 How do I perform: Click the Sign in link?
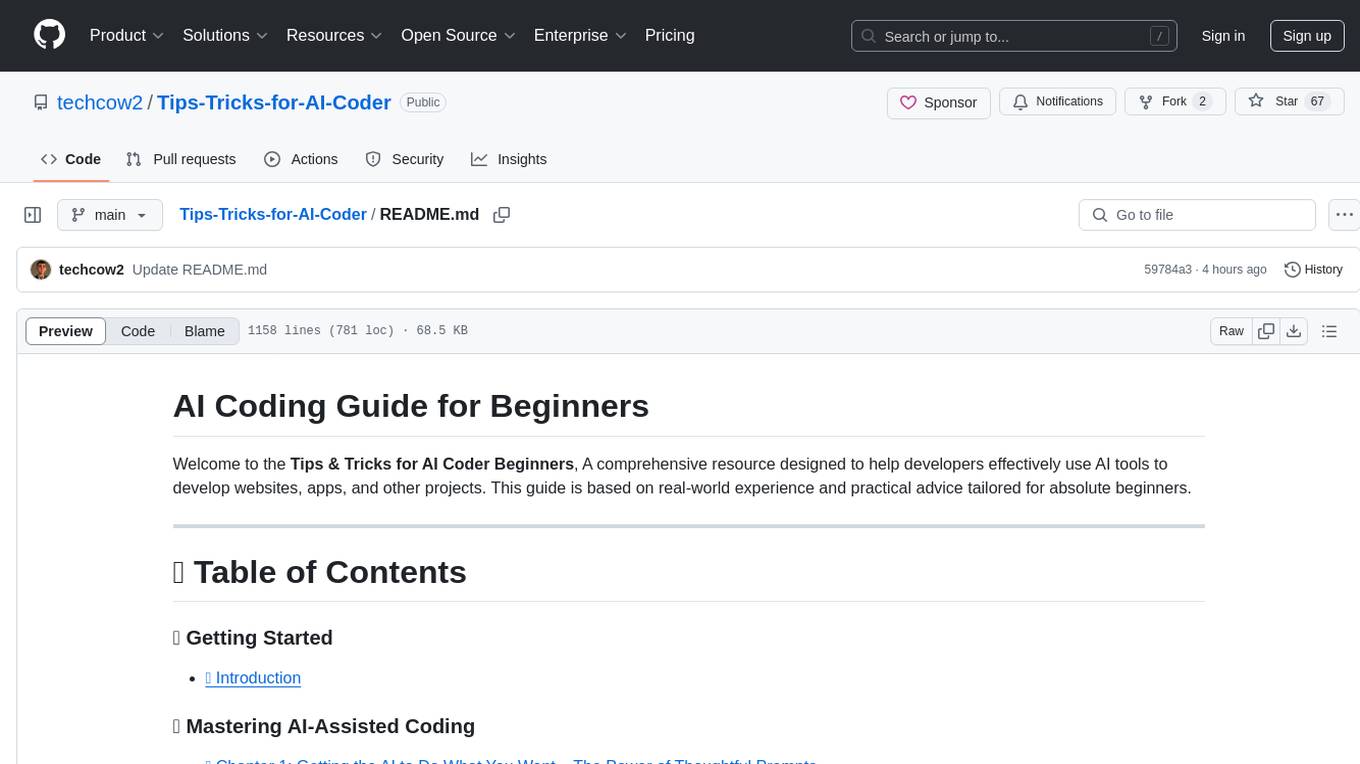(1223, 36)
